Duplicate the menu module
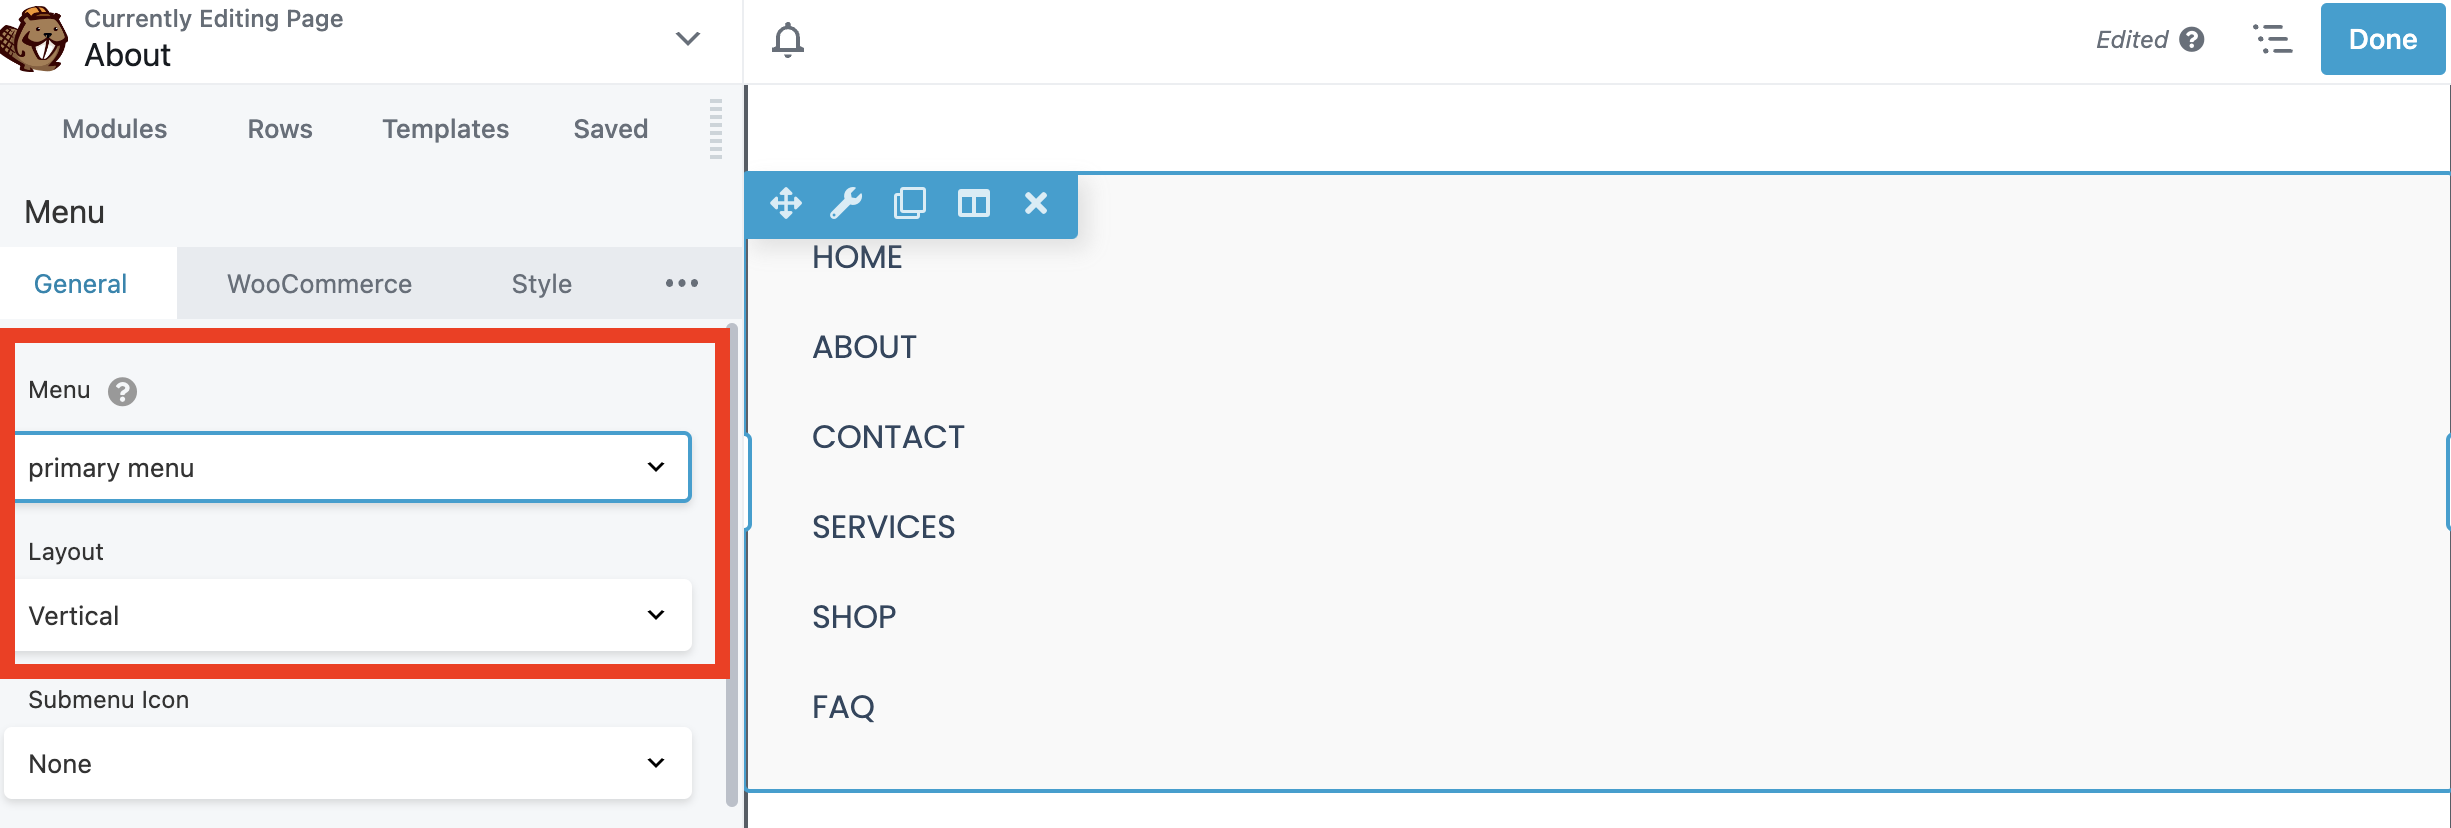Screen dimensions: 2451x828 click(910, 203)
